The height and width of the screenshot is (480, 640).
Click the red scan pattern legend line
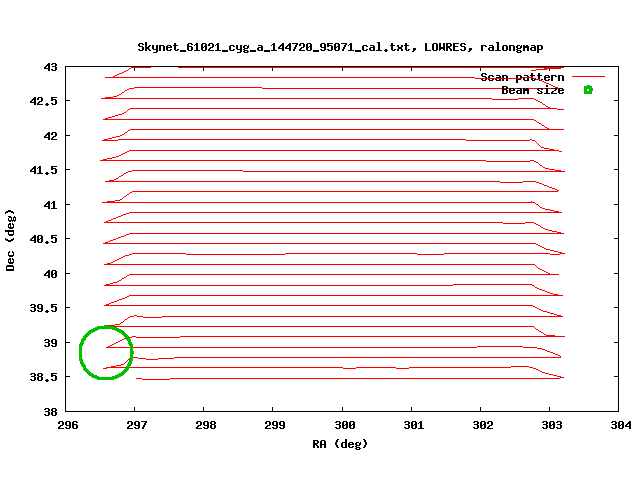588,76
